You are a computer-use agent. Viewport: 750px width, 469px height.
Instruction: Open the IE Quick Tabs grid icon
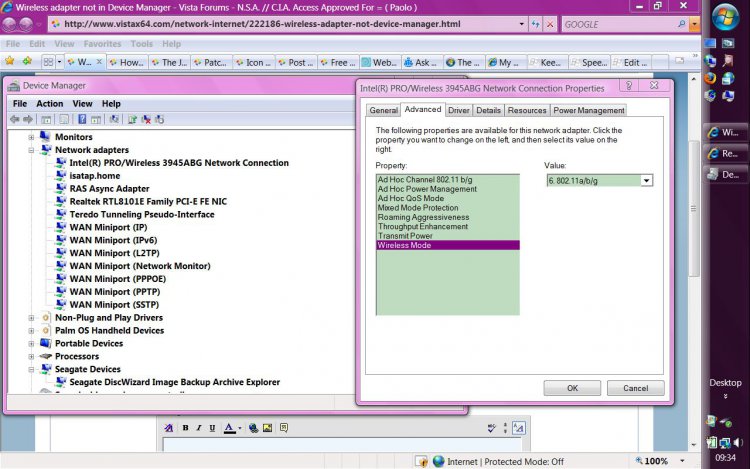pyautogui.click(x=48, y=62)
